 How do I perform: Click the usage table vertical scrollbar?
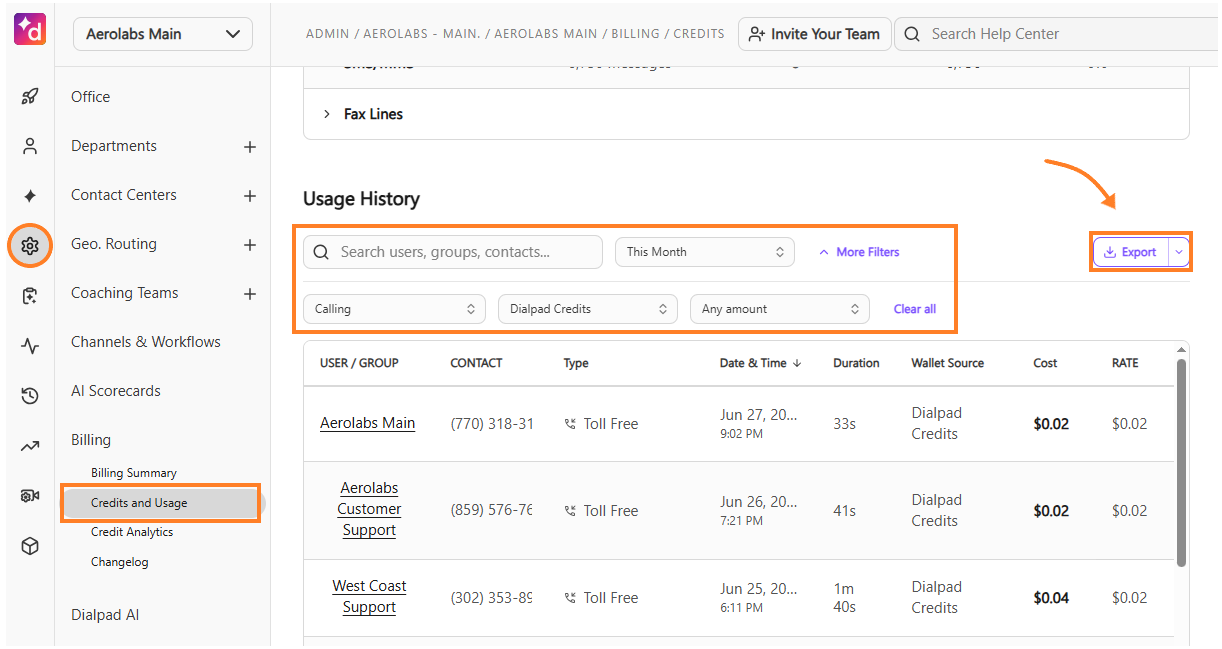pyautogui.click(x=1181, y=463)
